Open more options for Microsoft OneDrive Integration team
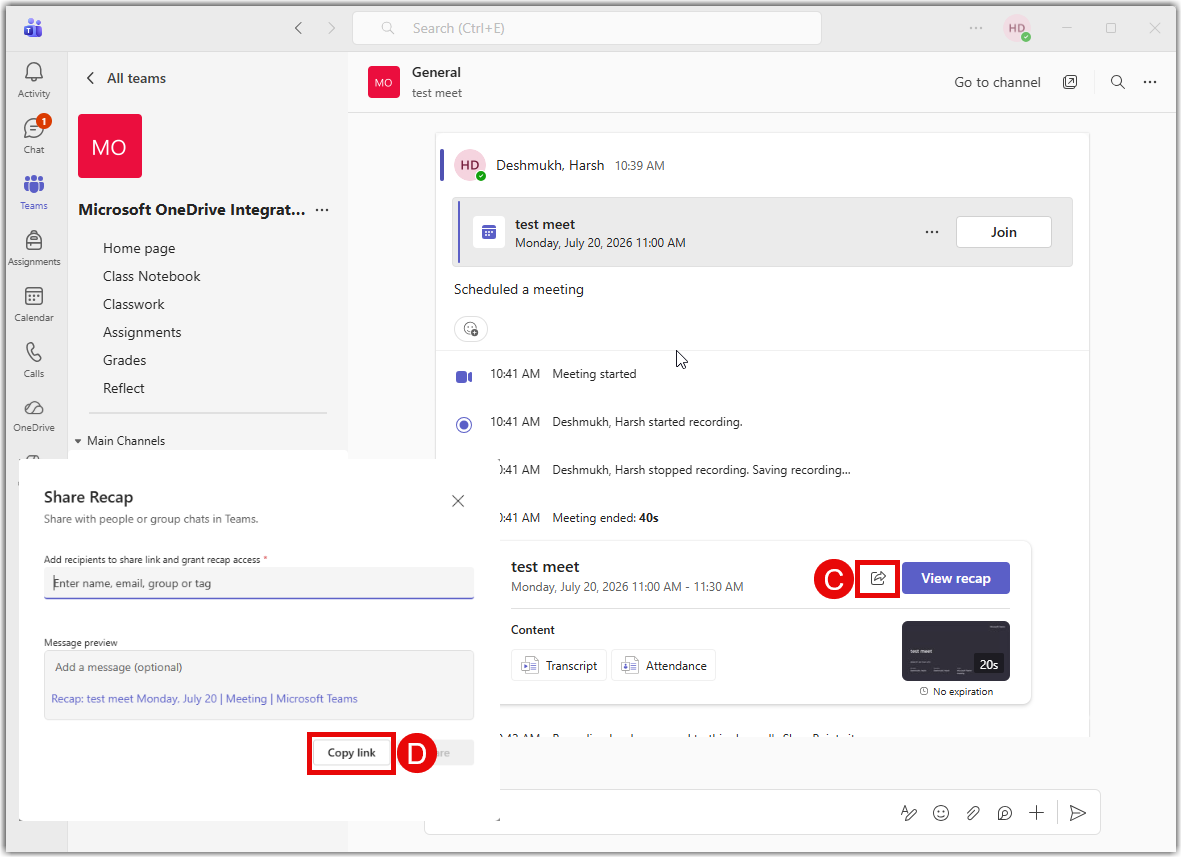Viewport: 1182px width, 858px height. coord(322,210)
